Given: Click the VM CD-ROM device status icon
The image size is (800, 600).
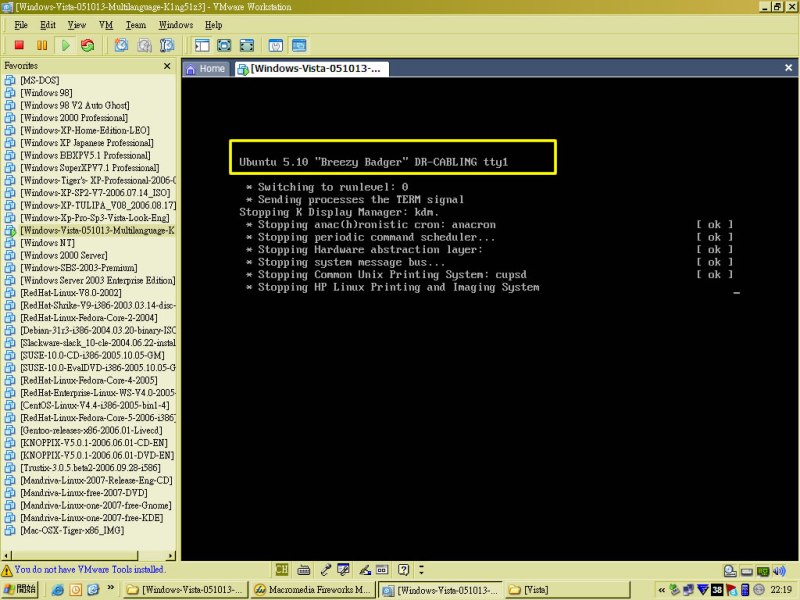Looking at the screenshot, I should point(730,571).
